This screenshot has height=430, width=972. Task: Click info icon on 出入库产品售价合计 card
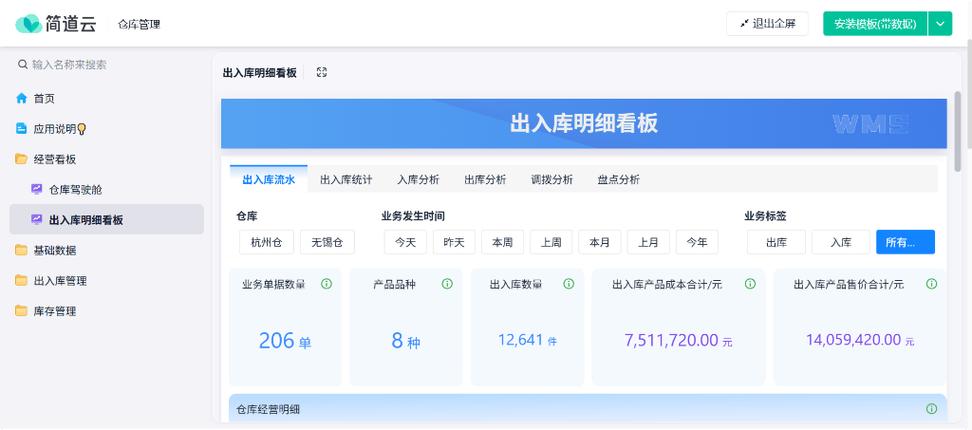pos(931,284)
